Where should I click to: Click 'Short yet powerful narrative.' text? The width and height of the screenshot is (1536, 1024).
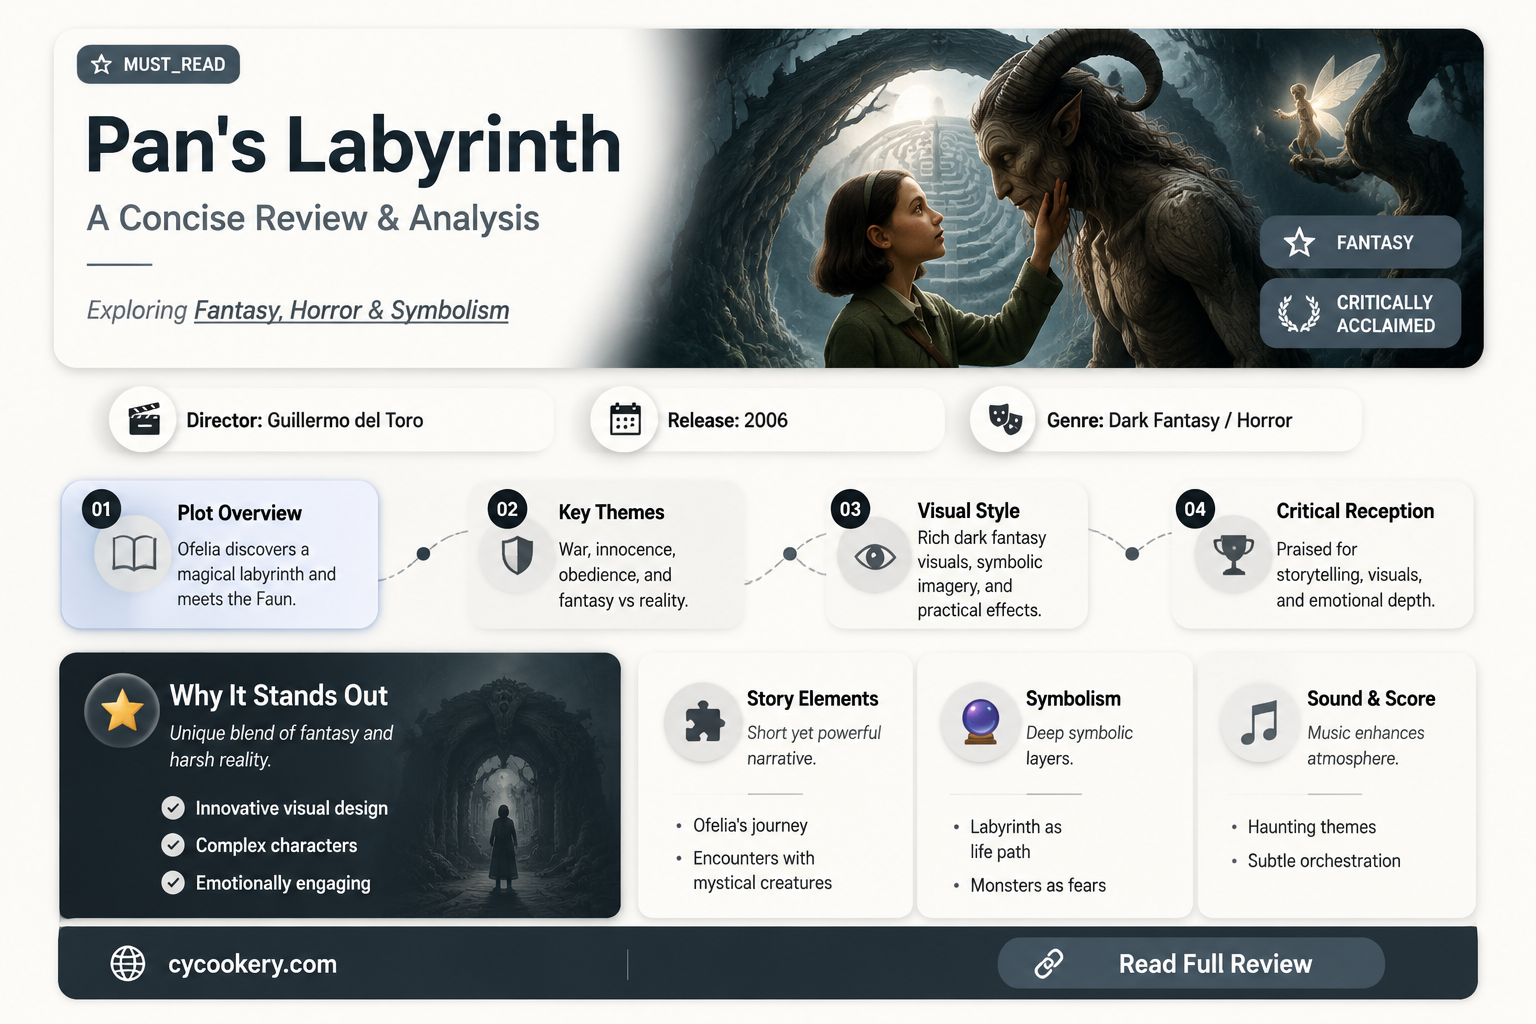813,745
